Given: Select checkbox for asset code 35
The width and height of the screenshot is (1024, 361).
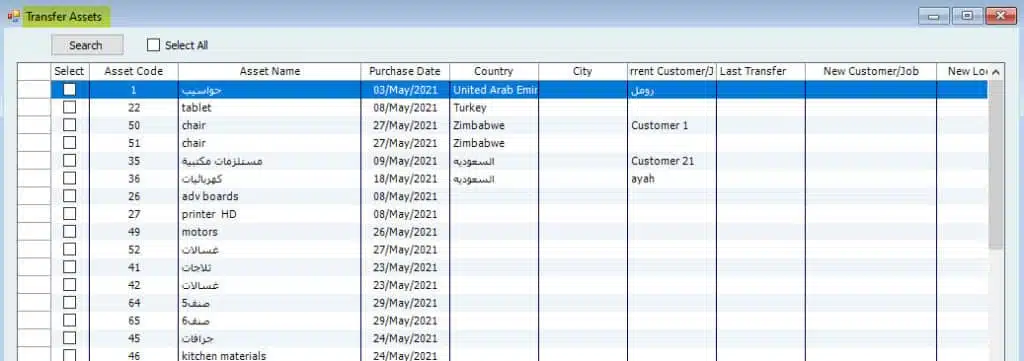Looking at the screenshot, I should point(69,161).
